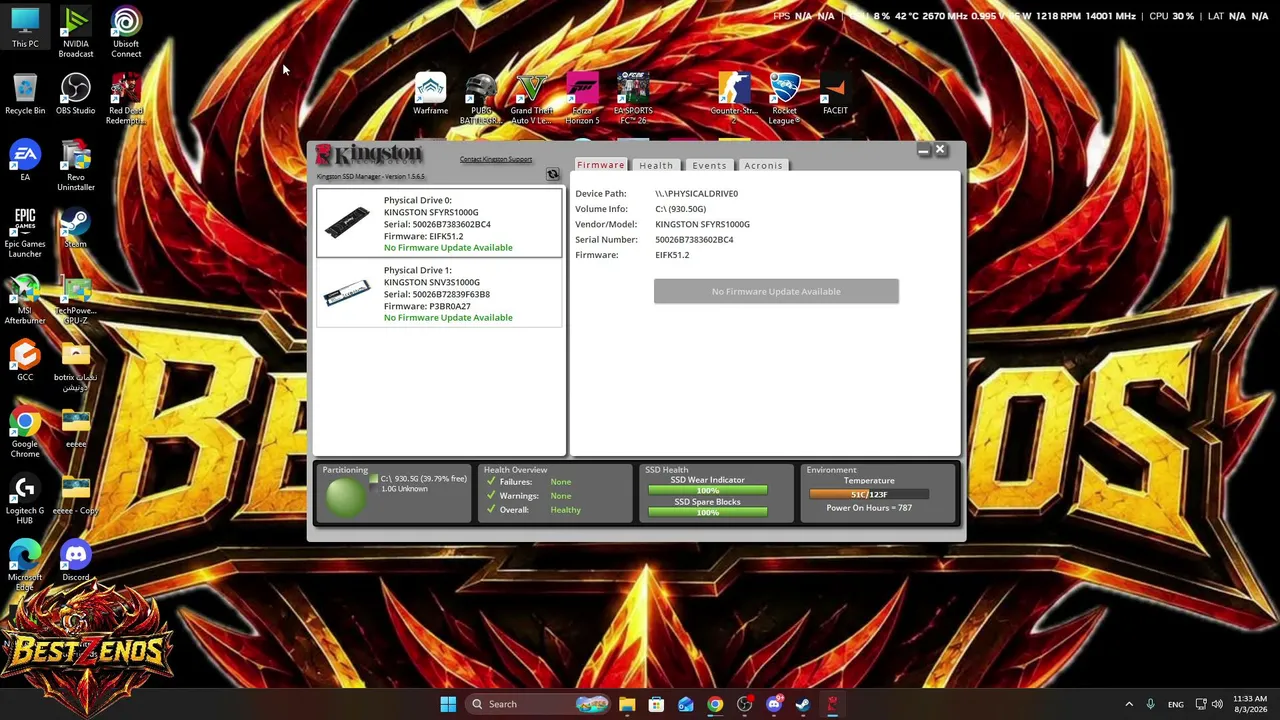Open Google Chrome from the taskbar
Image resolution: width=1280 pixels, height=720 pixels.
(715, 704)
